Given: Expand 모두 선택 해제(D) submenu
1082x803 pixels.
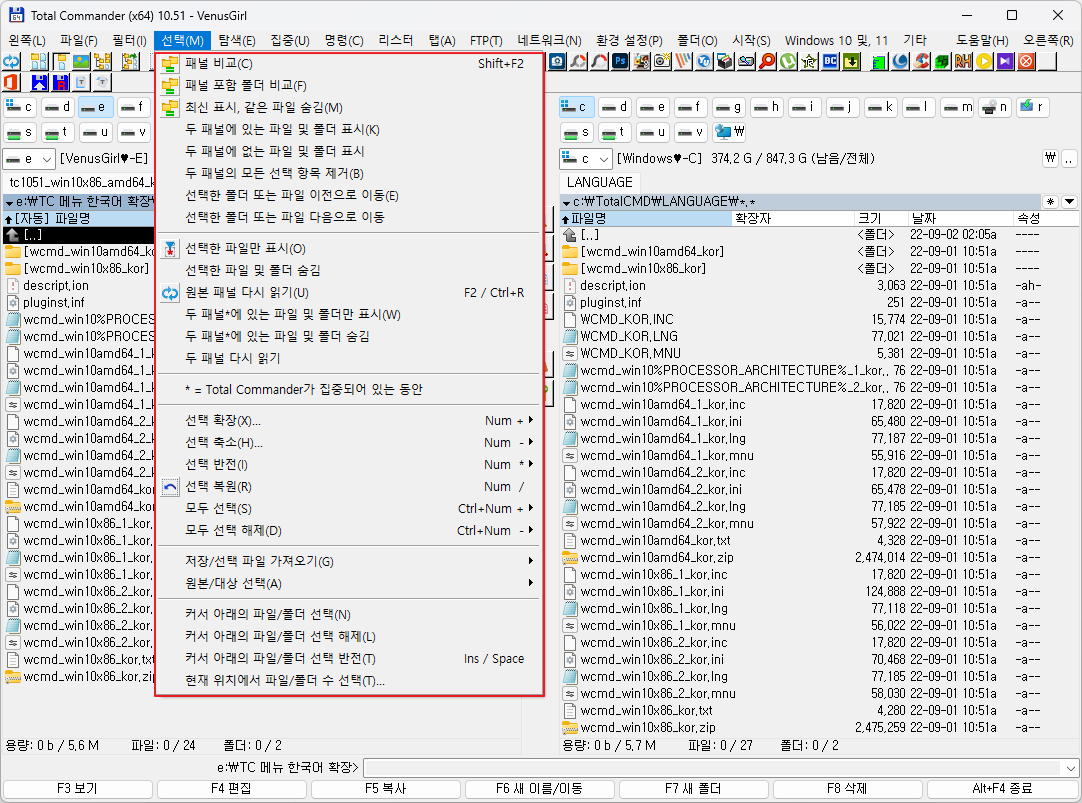Looking at the screenshot, I should pos(531,531).
